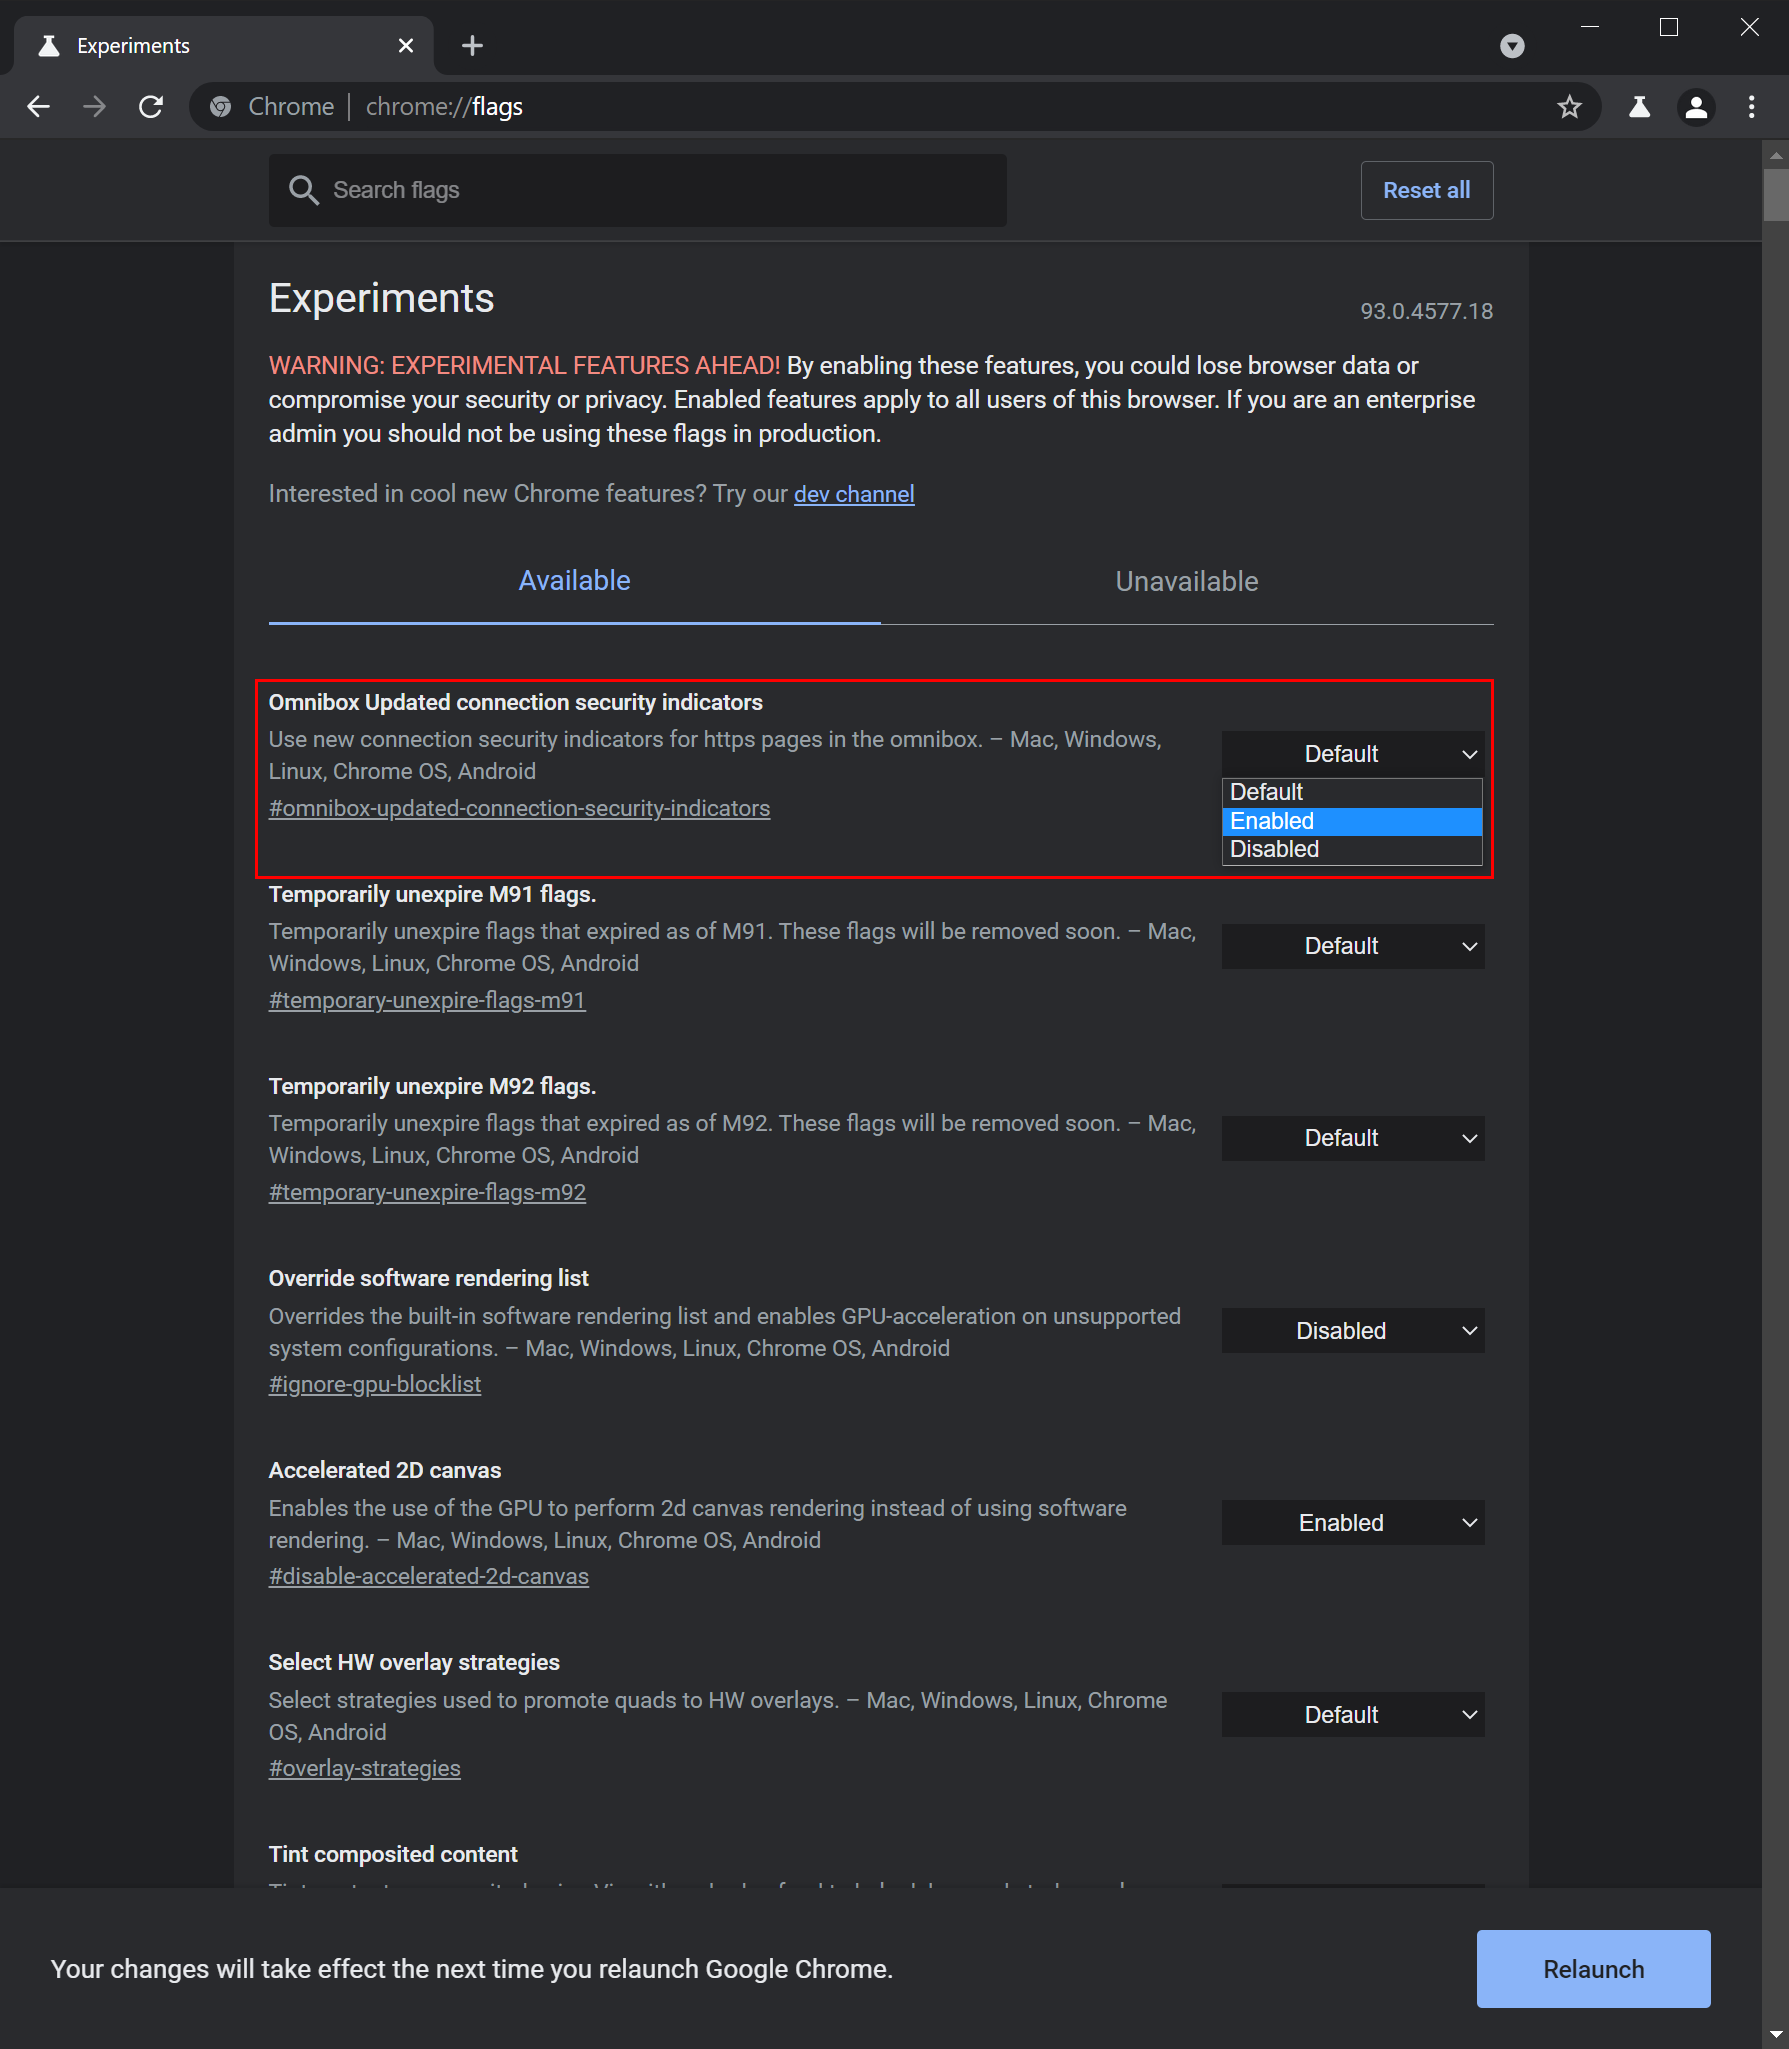Open dropdown for Temporarily unexpire M91 flags
This screenshot has width=1789, height=2049.
1352,946
